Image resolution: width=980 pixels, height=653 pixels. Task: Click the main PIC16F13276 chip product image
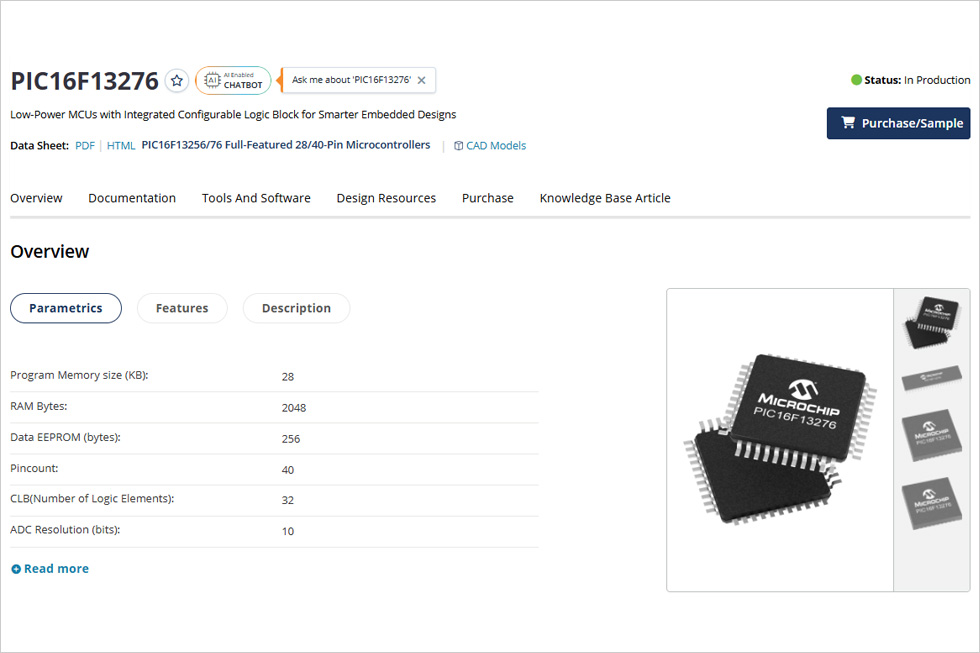[780, 440]
